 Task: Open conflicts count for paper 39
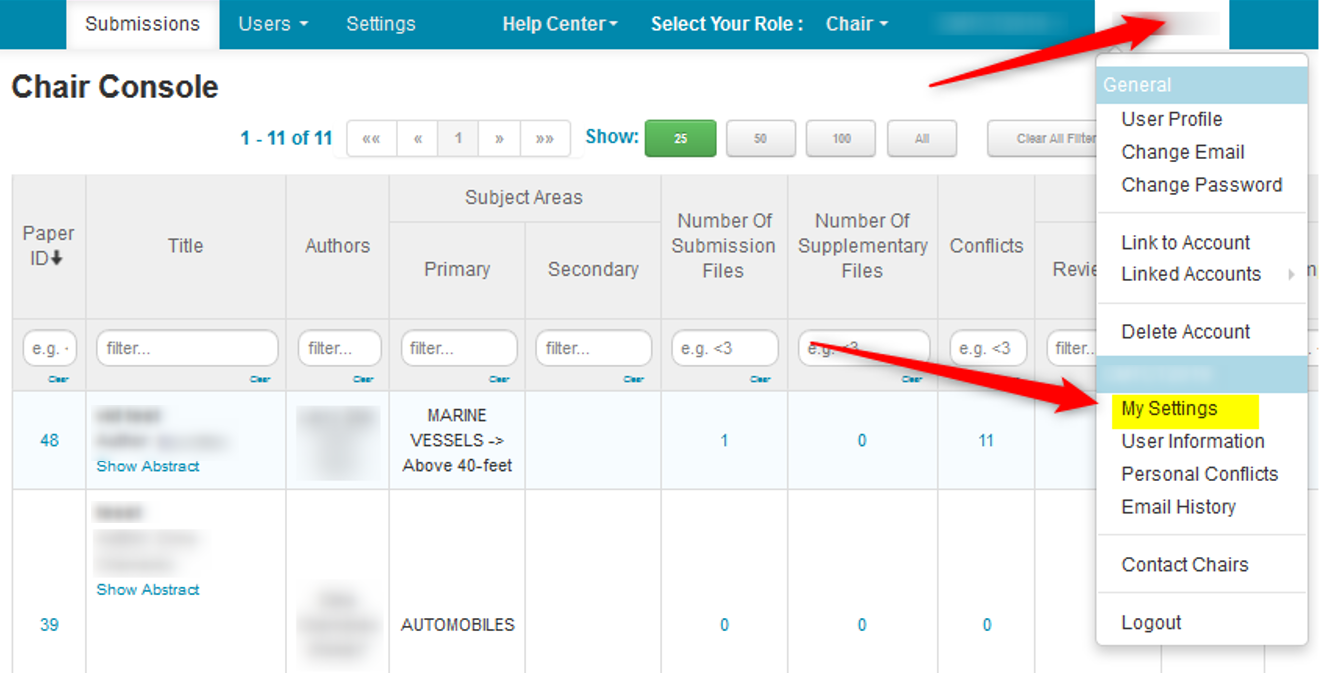(987, 625)
